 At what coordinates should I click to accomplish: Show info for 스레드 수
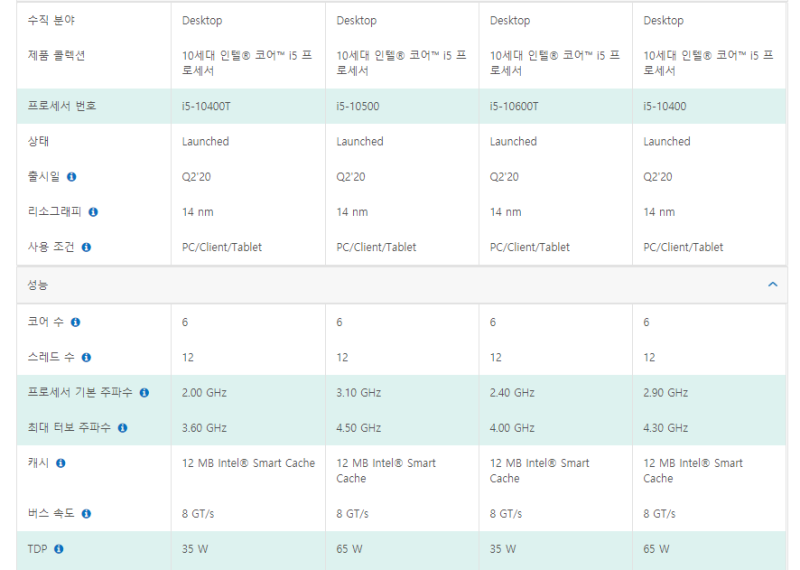coord(87,357)
